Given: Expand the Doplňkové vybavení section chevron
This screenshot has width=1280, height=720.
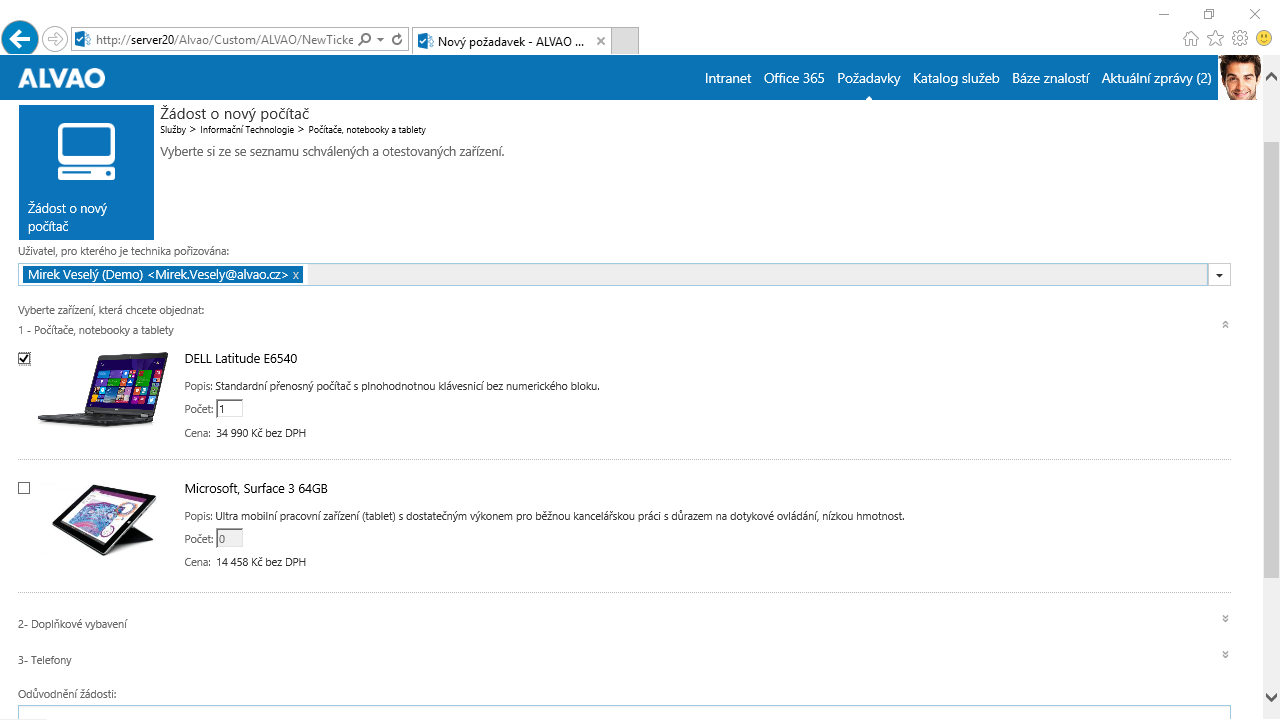Looking at the screenshot, I should 1225,619.
